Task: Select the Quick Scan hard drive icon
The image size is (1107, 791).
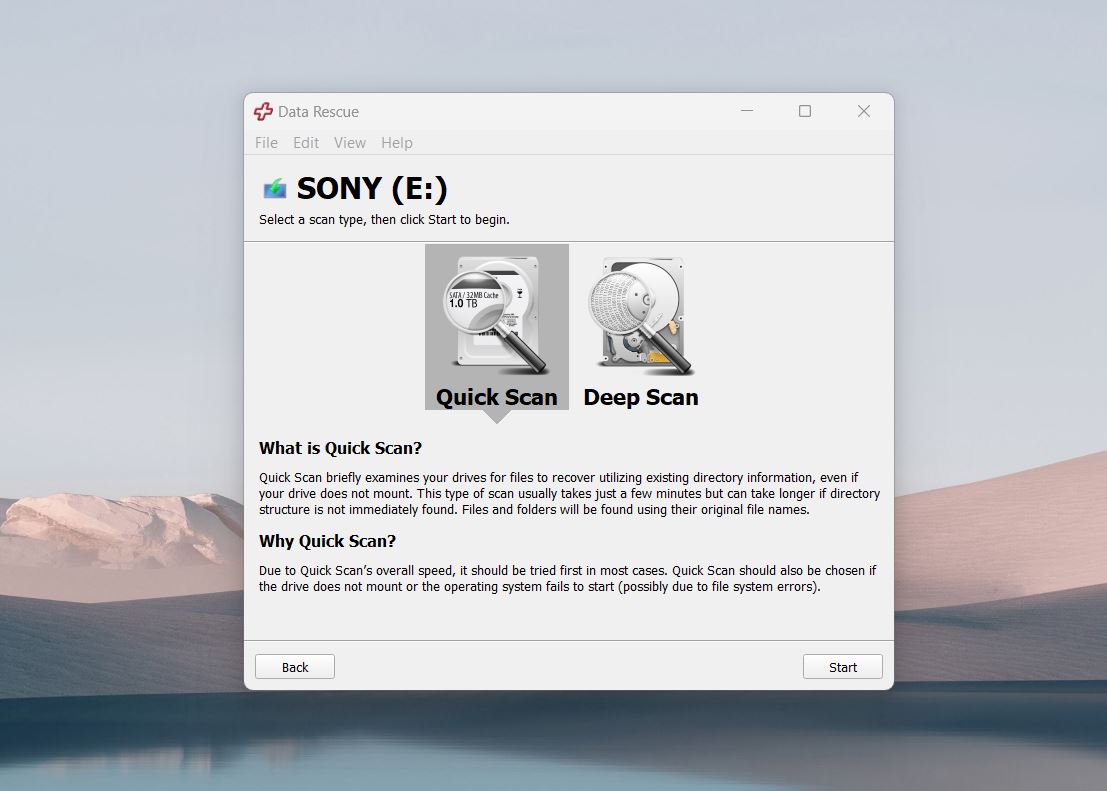Action: coord(496,315)
